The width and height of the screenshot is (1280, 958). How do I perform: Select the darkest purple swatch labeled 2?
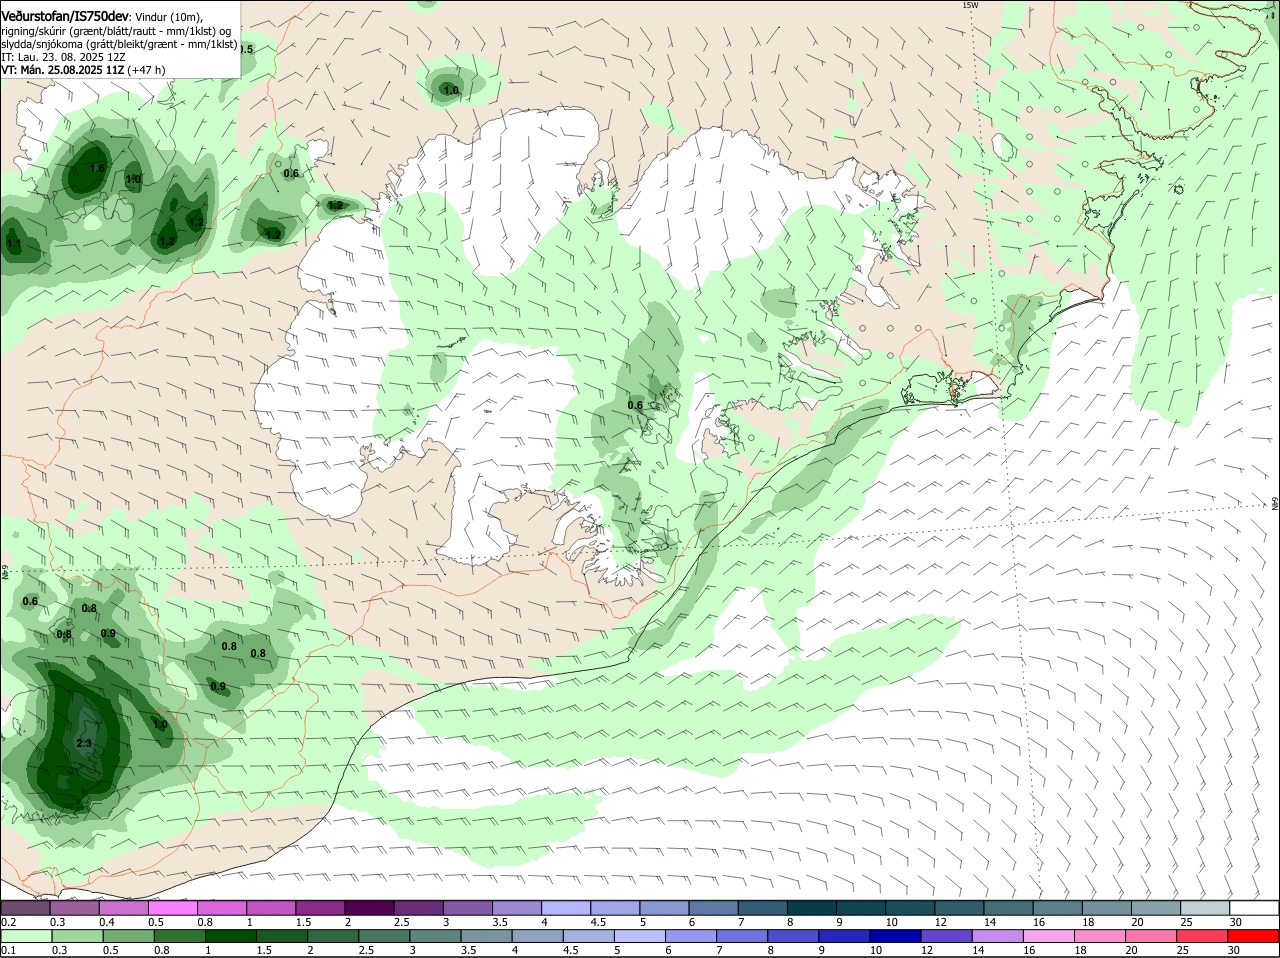point(369,907)
